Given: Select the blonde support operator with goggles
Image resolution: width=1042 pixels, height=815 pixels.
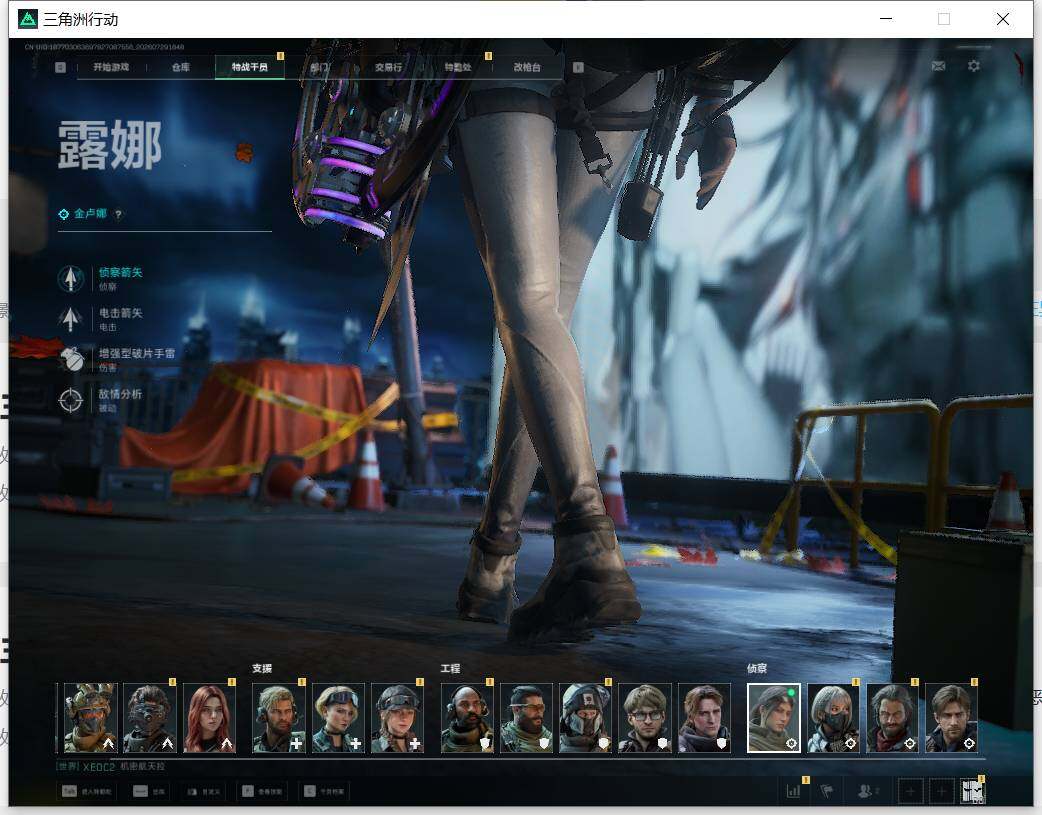Looking at the screenshot, I should point(338,718).
